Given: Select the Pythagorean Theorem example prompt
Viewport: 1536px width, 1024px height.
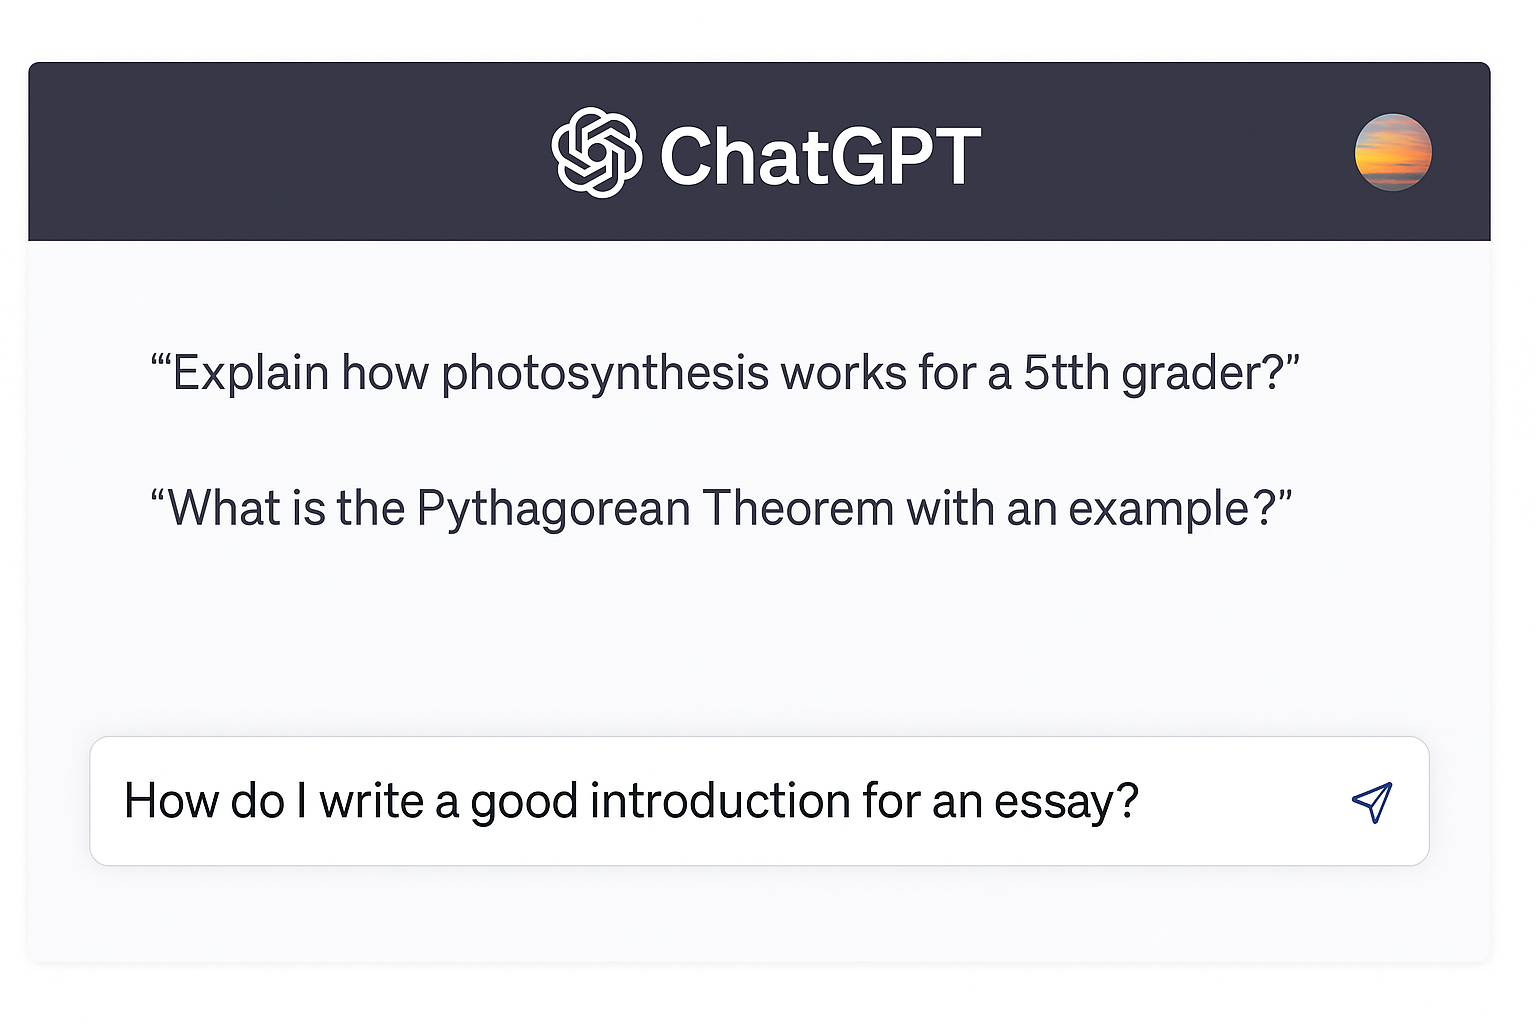Looking at the screenshot, I should (720, 508).
